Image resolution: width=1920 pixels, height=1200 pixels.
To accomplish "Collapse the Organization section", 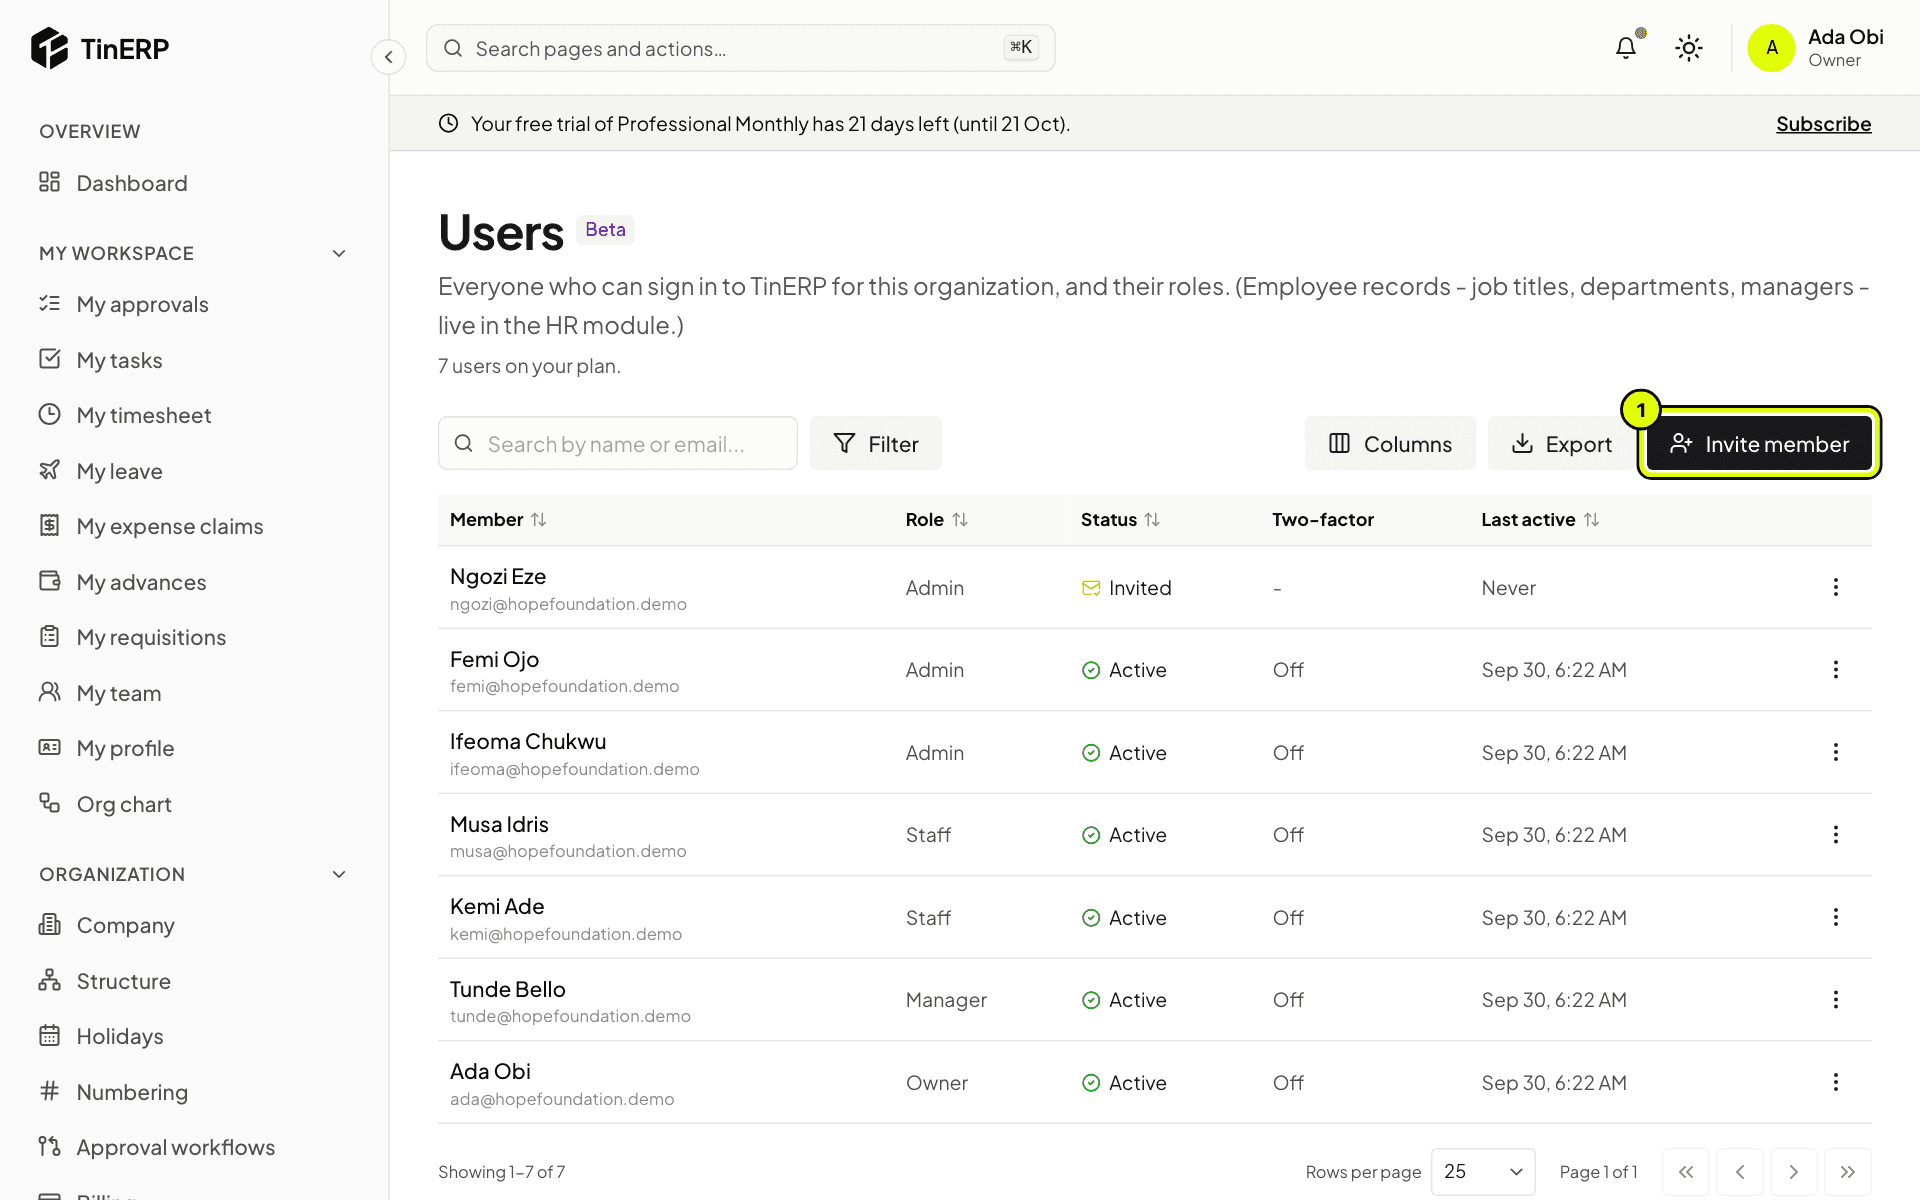I will point(339,875).
